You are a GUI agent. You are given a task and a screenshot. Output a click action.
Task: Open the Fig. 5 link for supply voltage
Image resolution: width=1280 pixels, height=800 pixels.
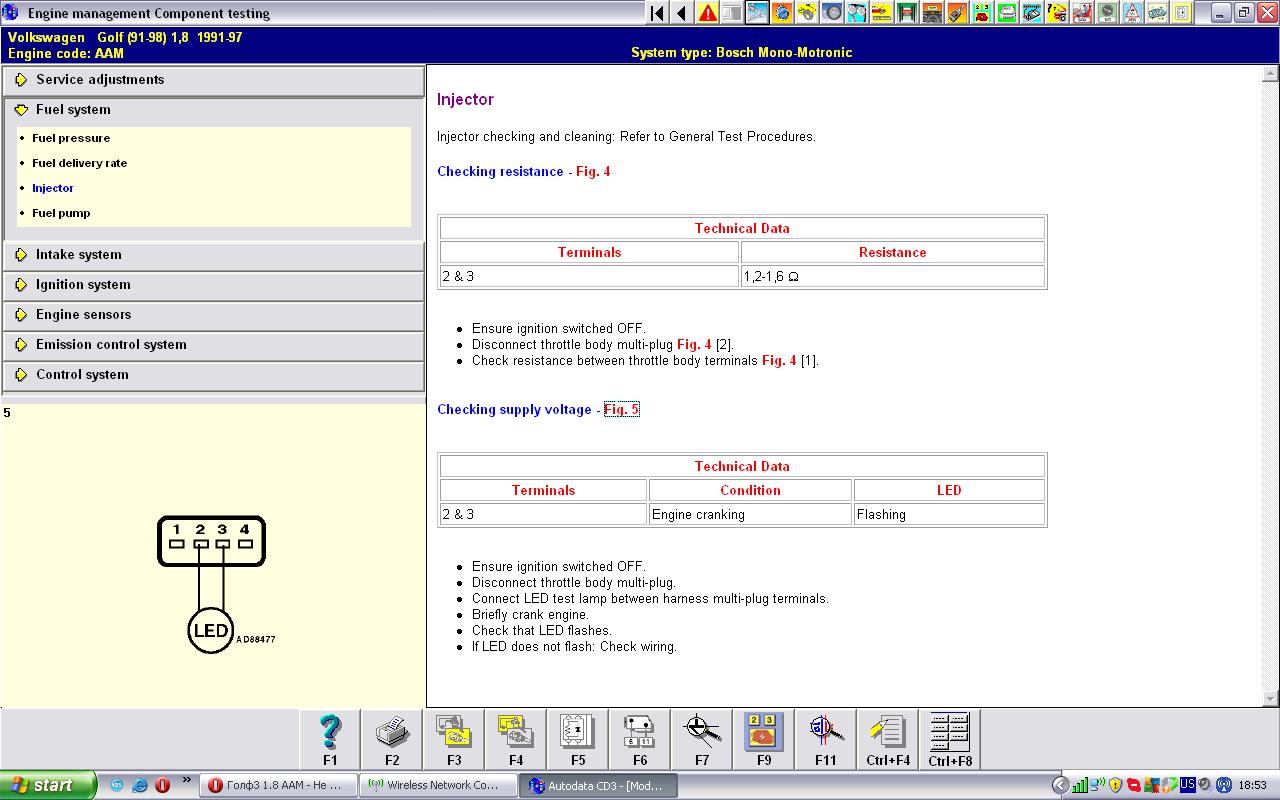621,410
